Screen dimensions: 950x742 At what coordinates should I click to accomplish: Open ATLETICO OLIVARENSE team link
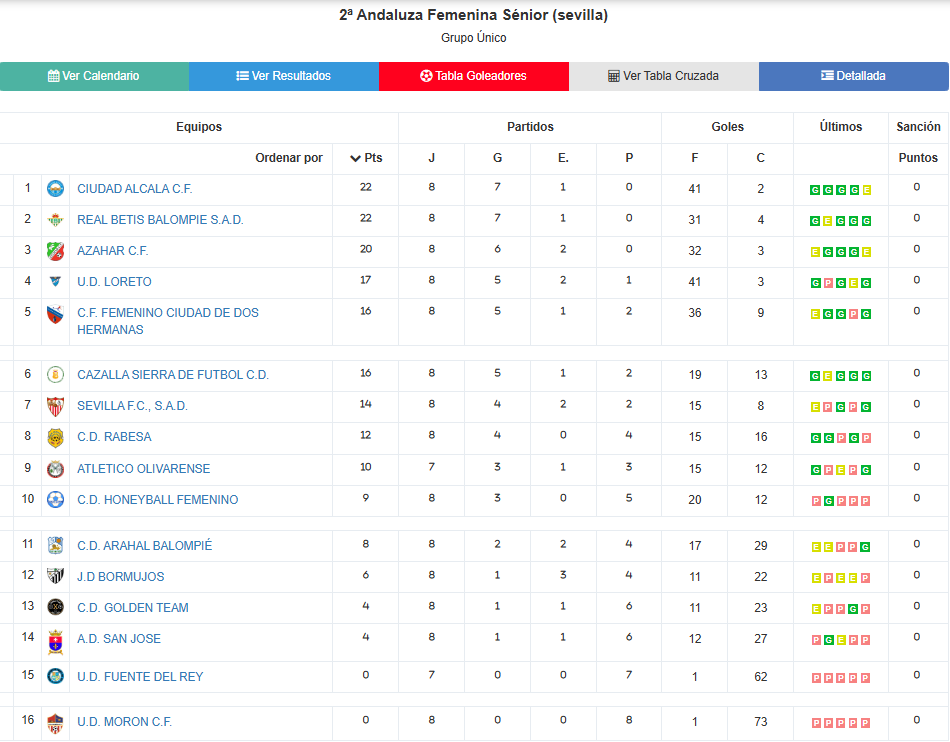(x=144, y=469)
